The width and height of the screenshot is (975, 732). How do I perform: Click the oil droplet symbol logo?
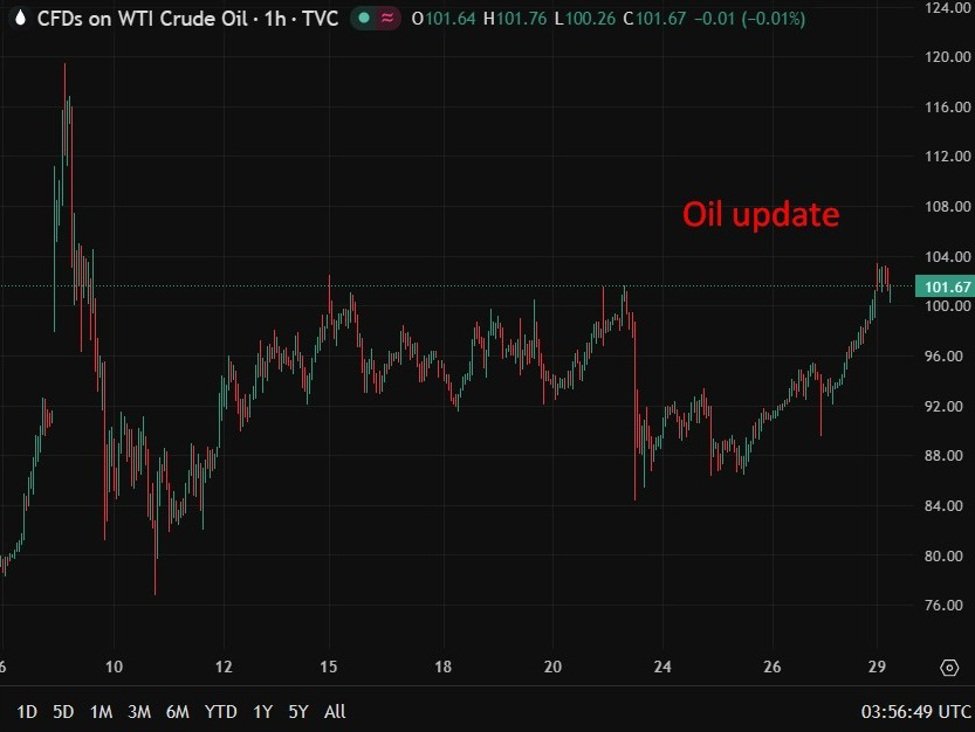coord(19,17)
